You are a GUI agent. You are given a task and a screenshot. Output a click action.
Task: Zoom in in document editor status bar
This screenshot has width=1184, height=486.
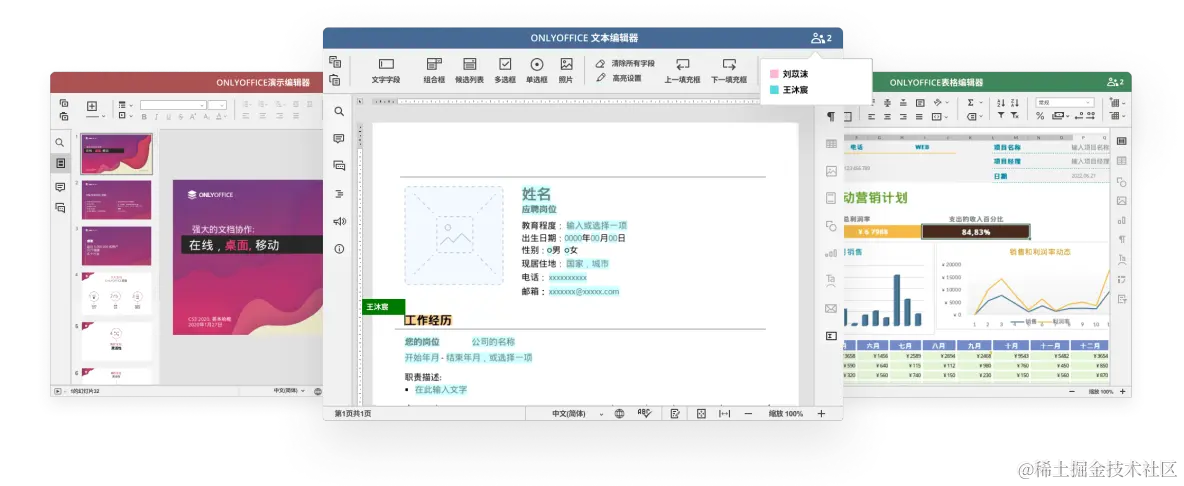click(x=822, y=414)
